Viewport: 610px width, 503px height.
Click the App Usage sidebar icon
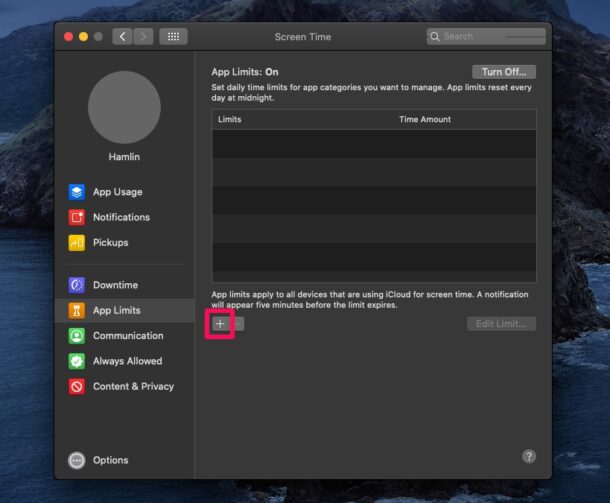click(x=77, y=192)
